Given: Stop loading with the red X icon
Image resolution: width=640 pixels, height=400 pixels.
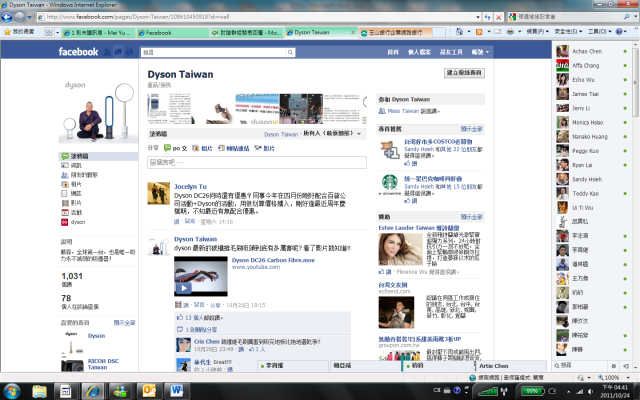Looking at the screenshot, I should pyautogui.click(x=498, y=17).
